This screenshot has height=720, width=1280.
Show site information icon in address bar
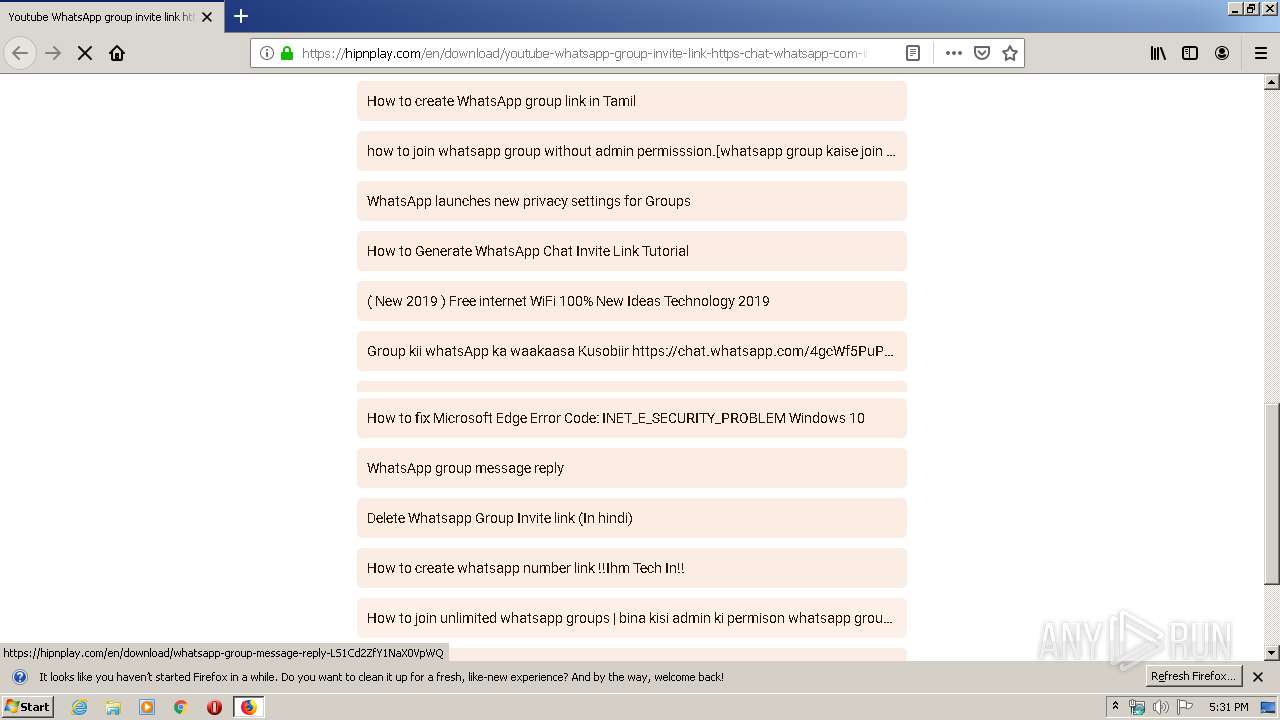coord(267,53)
